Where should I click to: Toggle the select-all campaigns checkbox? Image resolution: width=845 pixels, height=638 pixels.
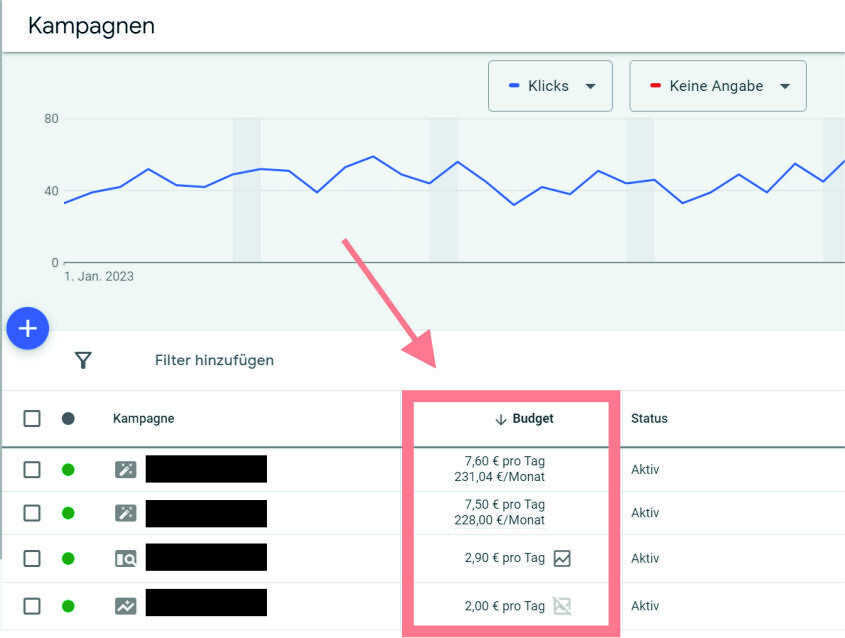tap(31, 418)
